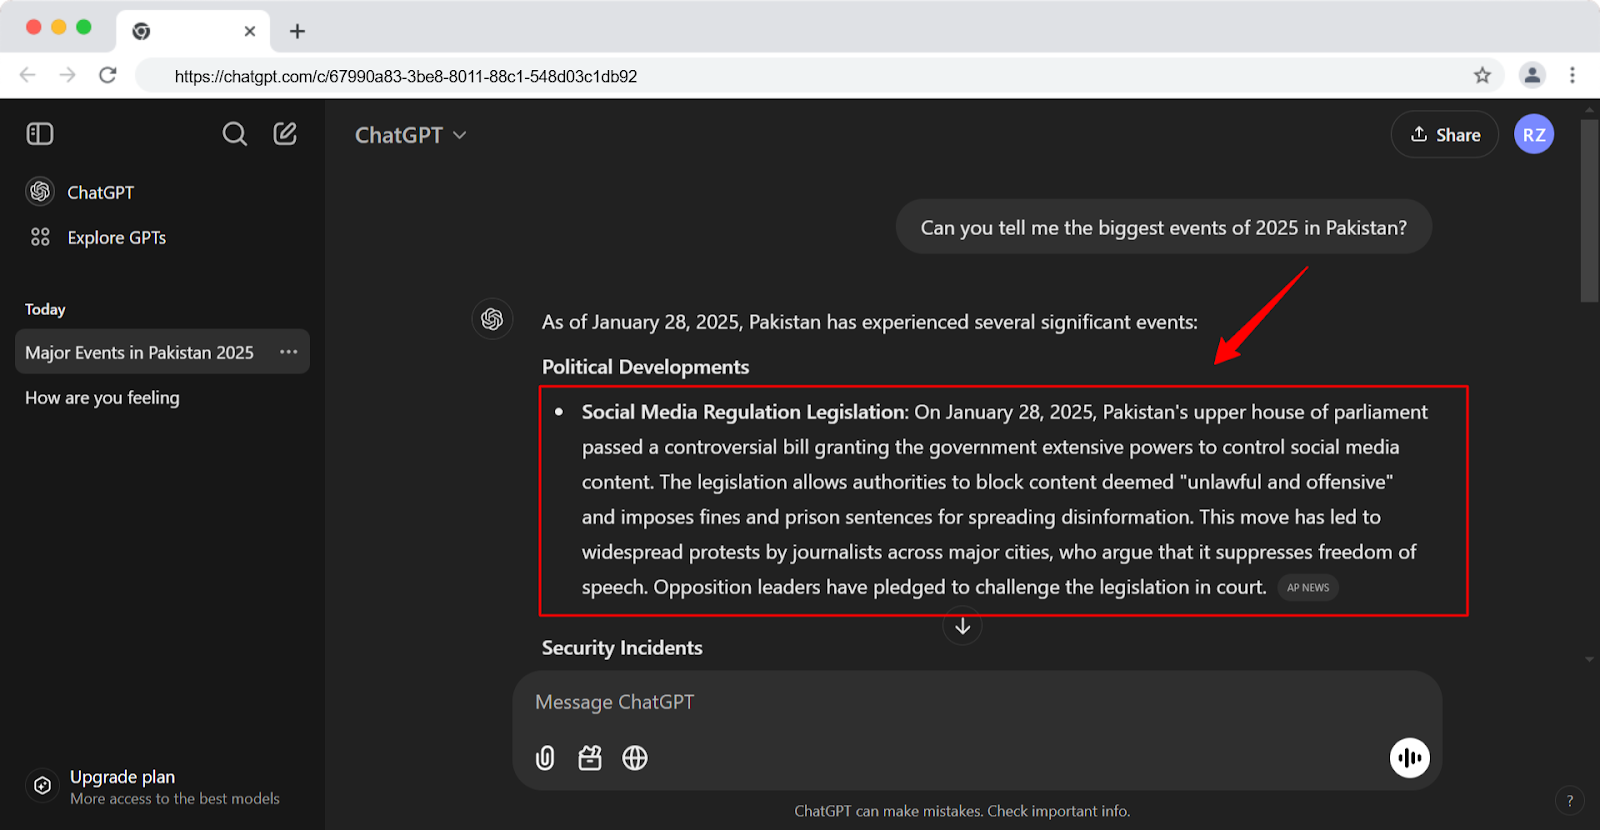The height and width of the screenshot is (830, 1600).
Task: Open the tools toolbox icon
Action: [x=590, y=758]
